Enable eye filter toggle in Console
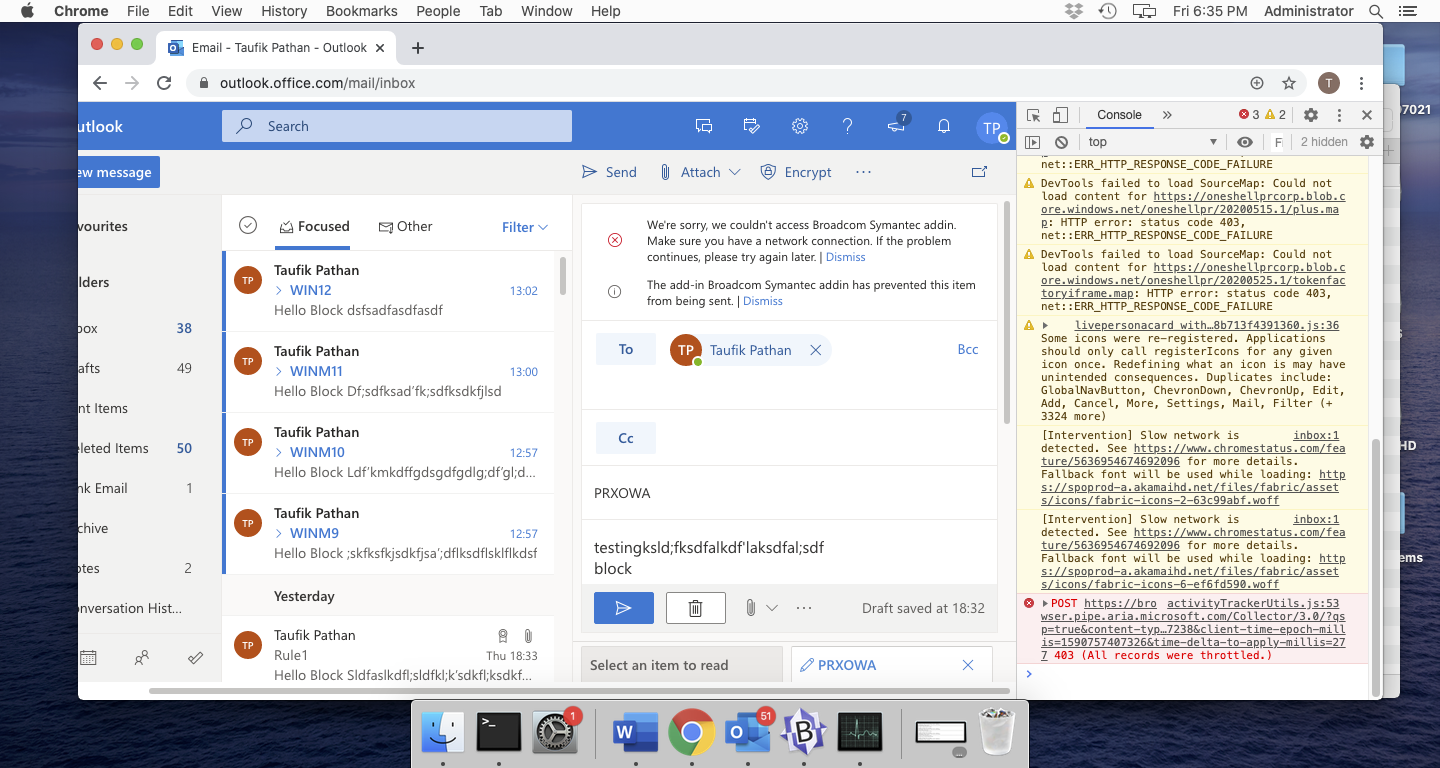The width and height of the screenshot is (1440, 768). 1245,141
